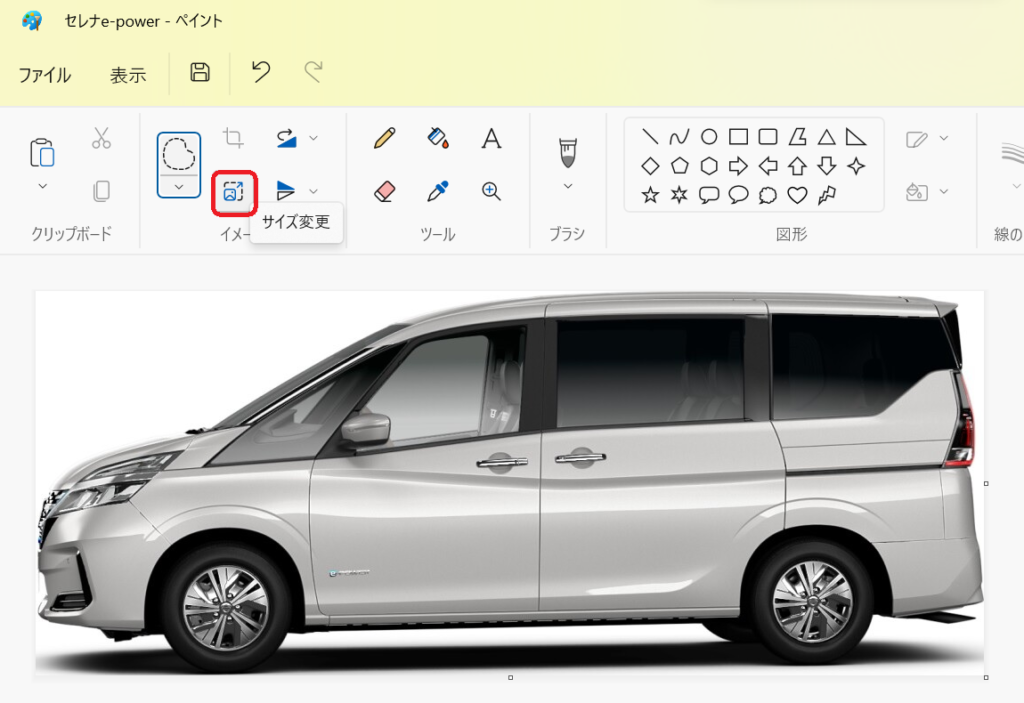Expand the selection tool dropdown arrow
Viewport: 1024px width, 703px height.
178,186
